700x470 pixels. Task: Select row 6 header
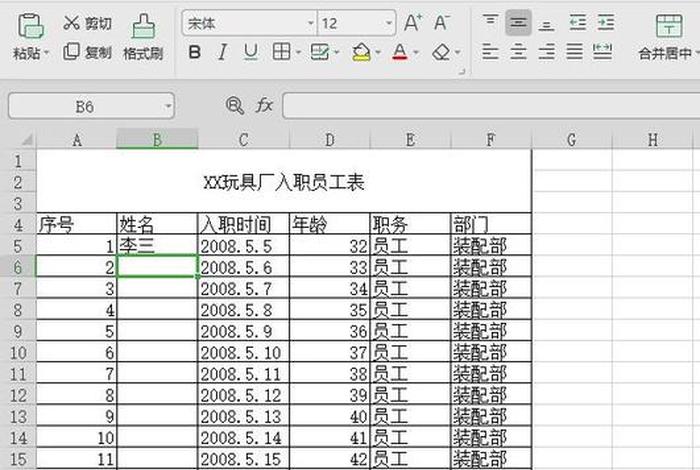[x=18, y=267]
